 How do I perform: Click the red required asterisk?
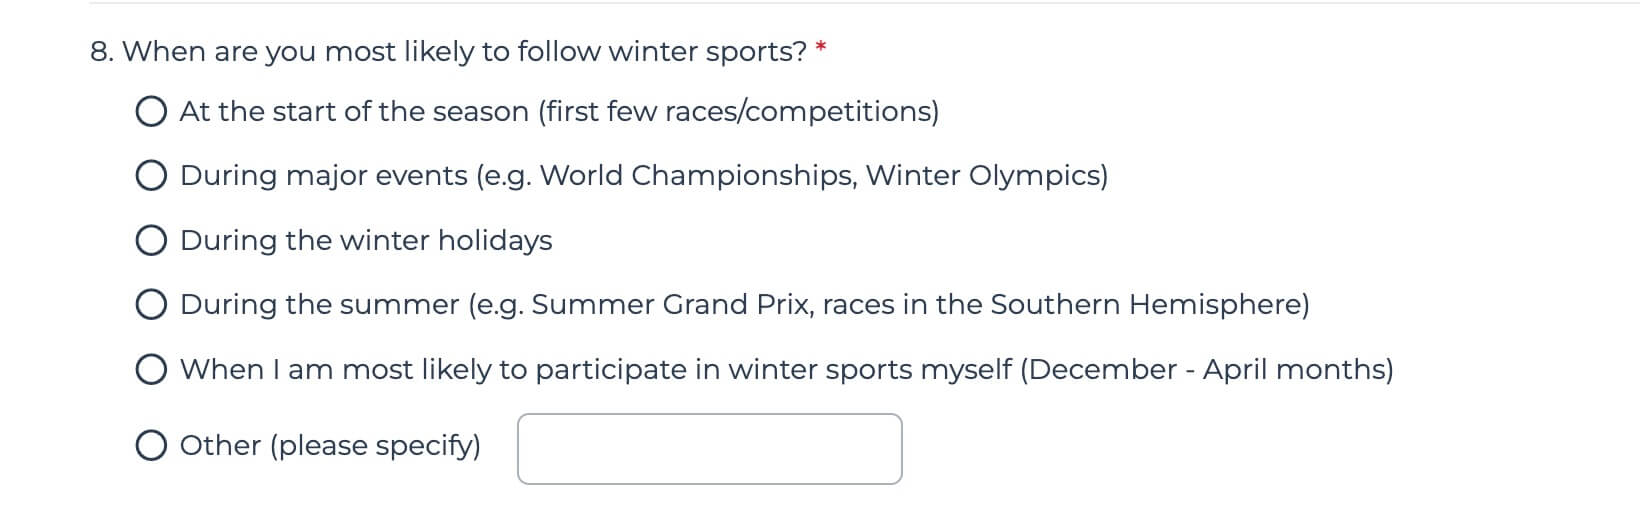pos(821,48)
